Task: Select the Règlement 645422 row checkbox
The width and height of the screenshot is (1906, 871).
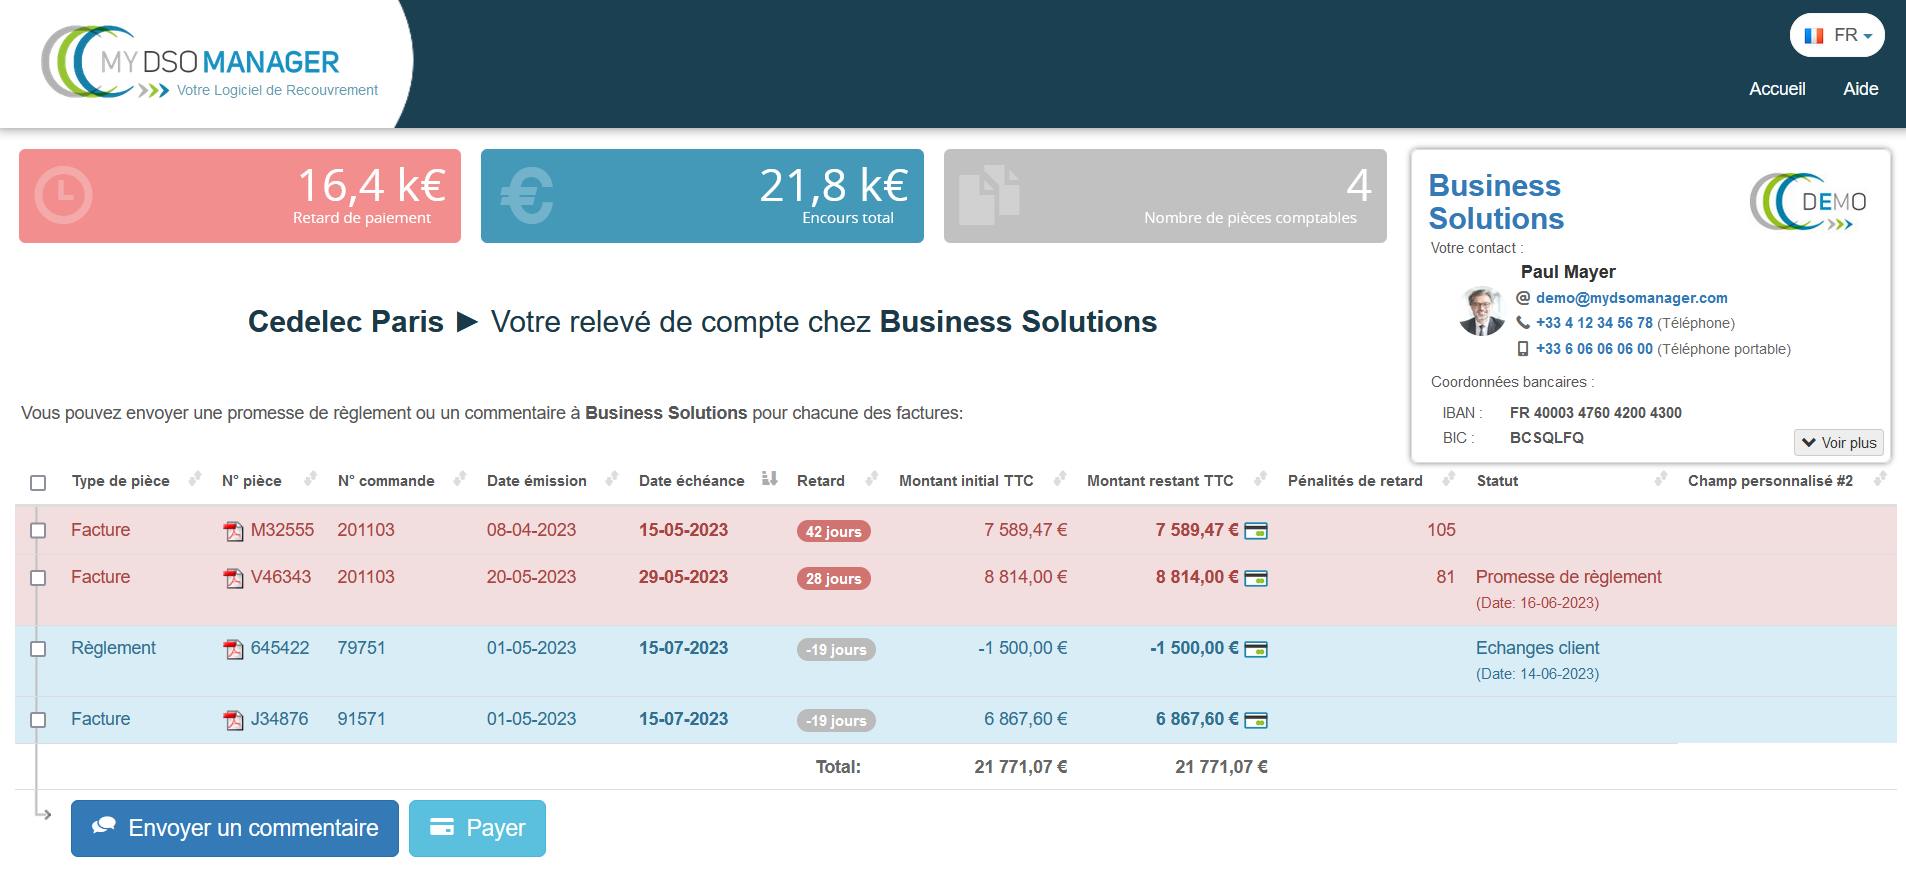Action: [38, 649]
